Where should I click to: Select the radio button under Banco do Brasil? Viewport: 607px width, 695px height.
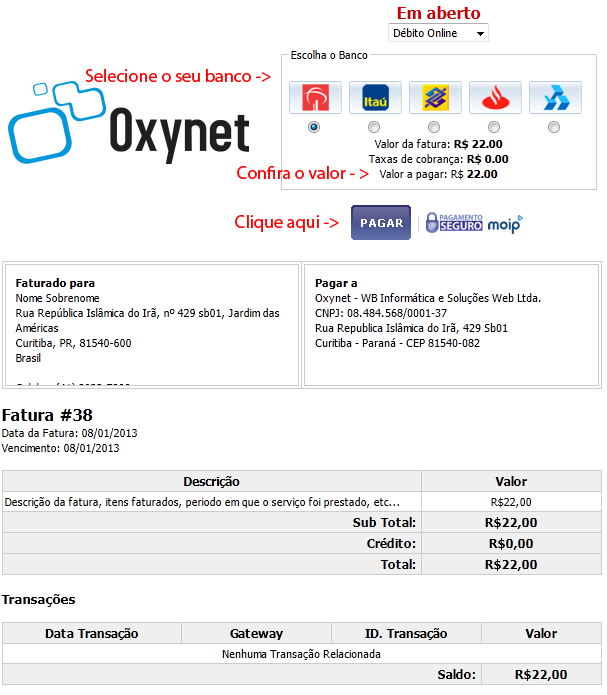[434, 127]
